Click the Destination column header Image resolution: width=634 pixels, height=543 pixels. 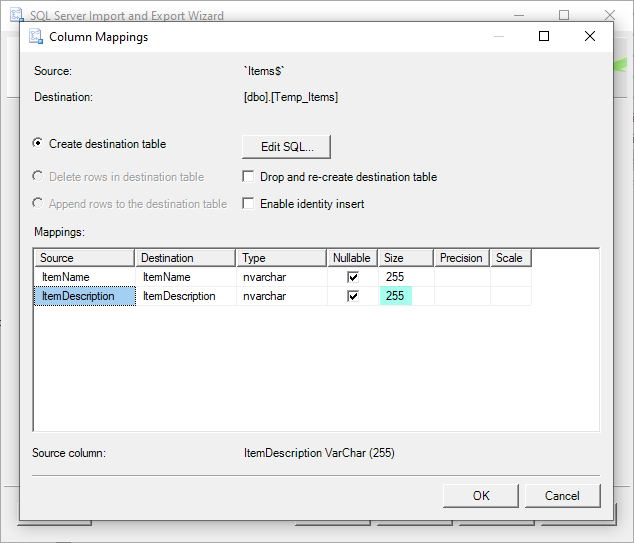[x=185, y=258]
